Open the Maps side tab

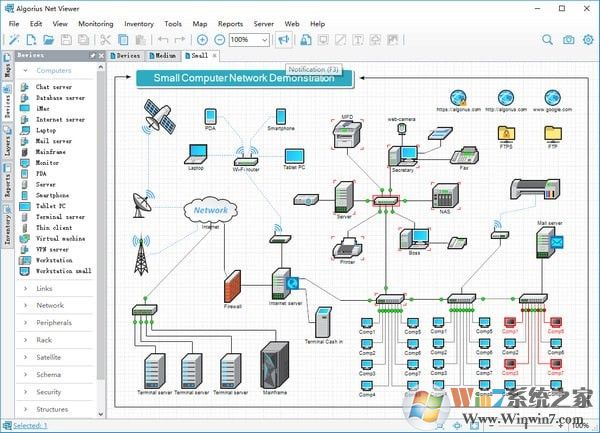7,66
